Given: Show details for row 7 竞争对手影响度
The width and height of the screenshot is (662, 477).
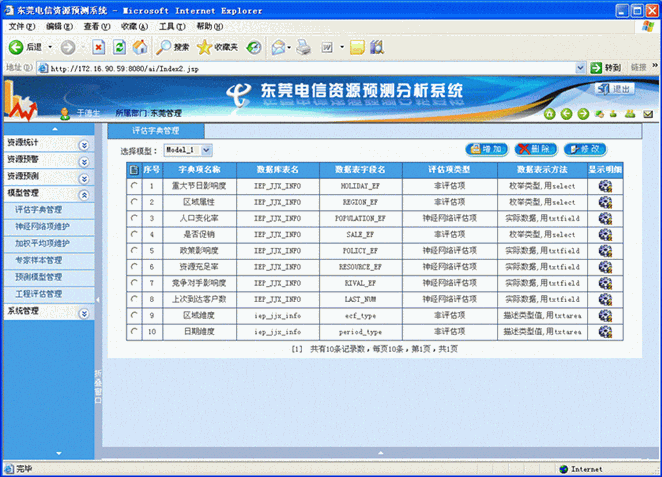Looking at the screenshot, I should pyautogui.click(x=605, y=283).
